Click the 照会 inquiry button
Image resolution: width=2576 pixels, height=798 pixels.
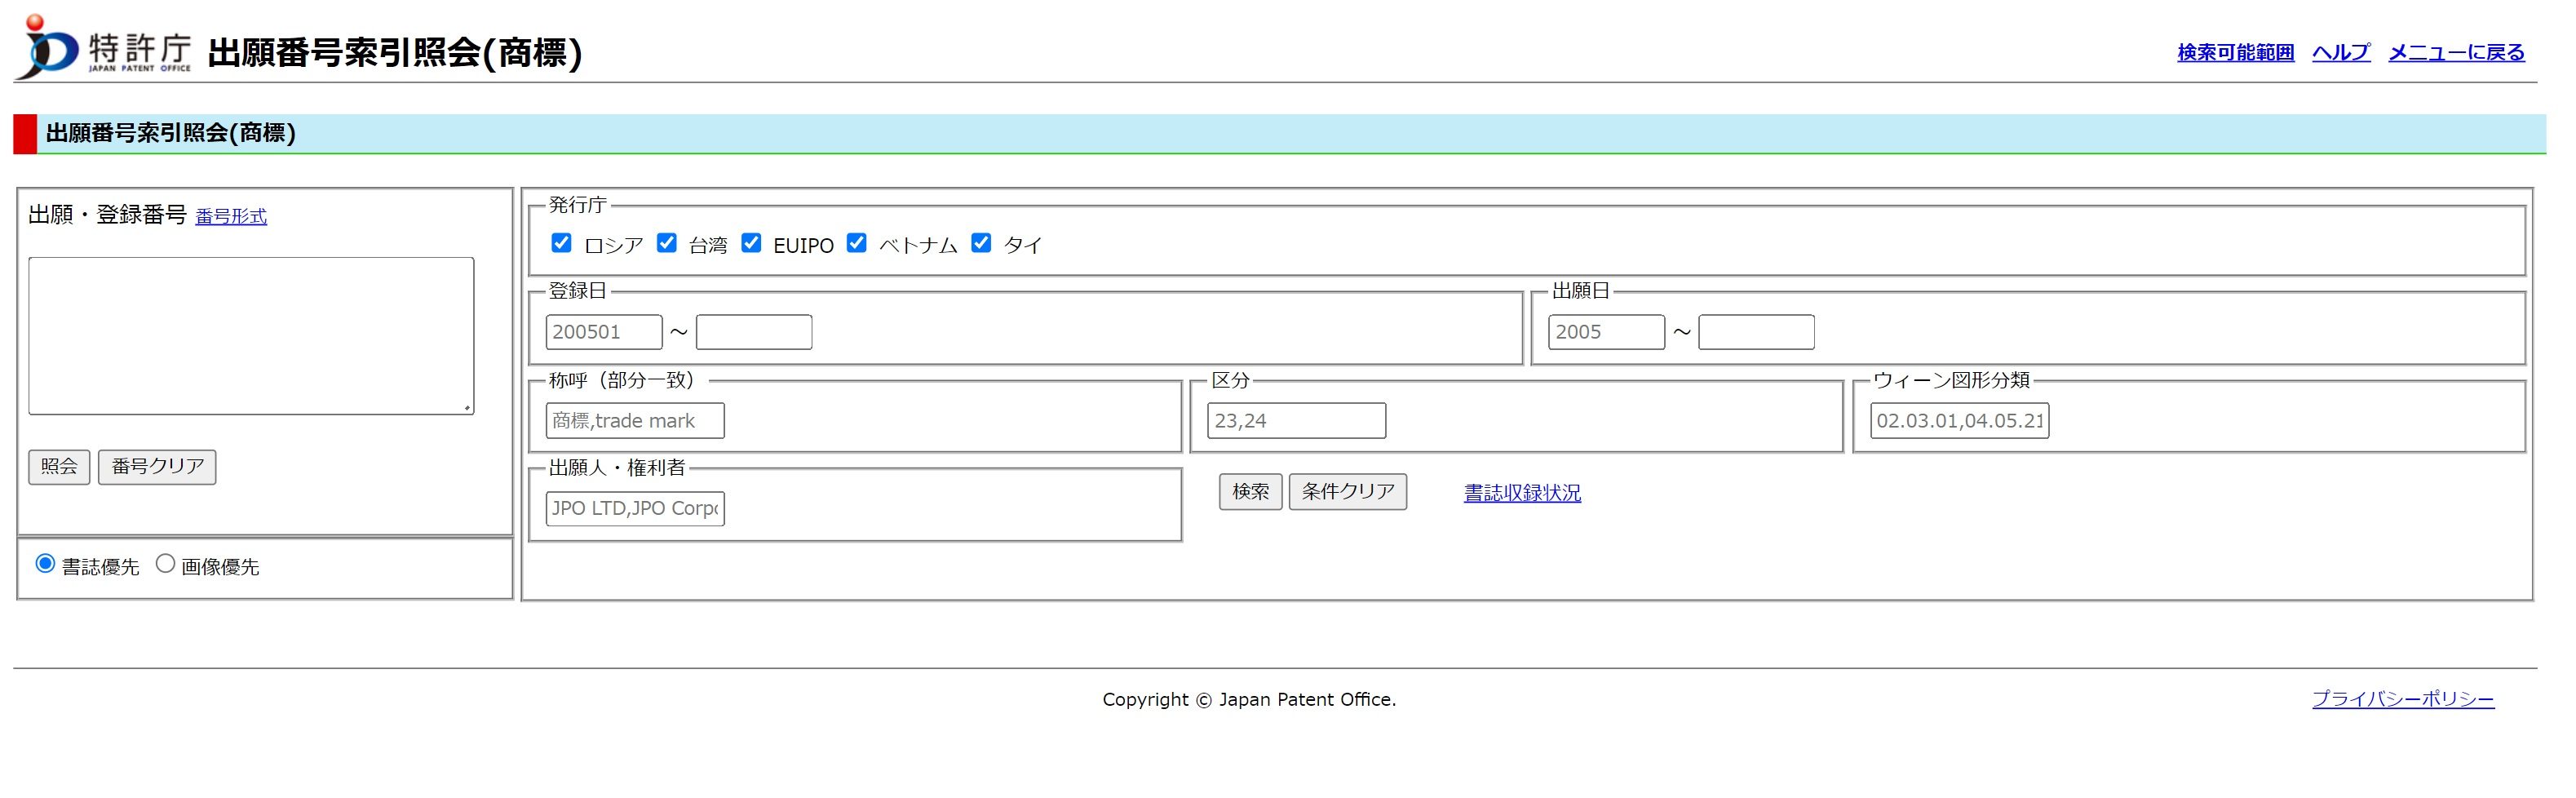59,467
